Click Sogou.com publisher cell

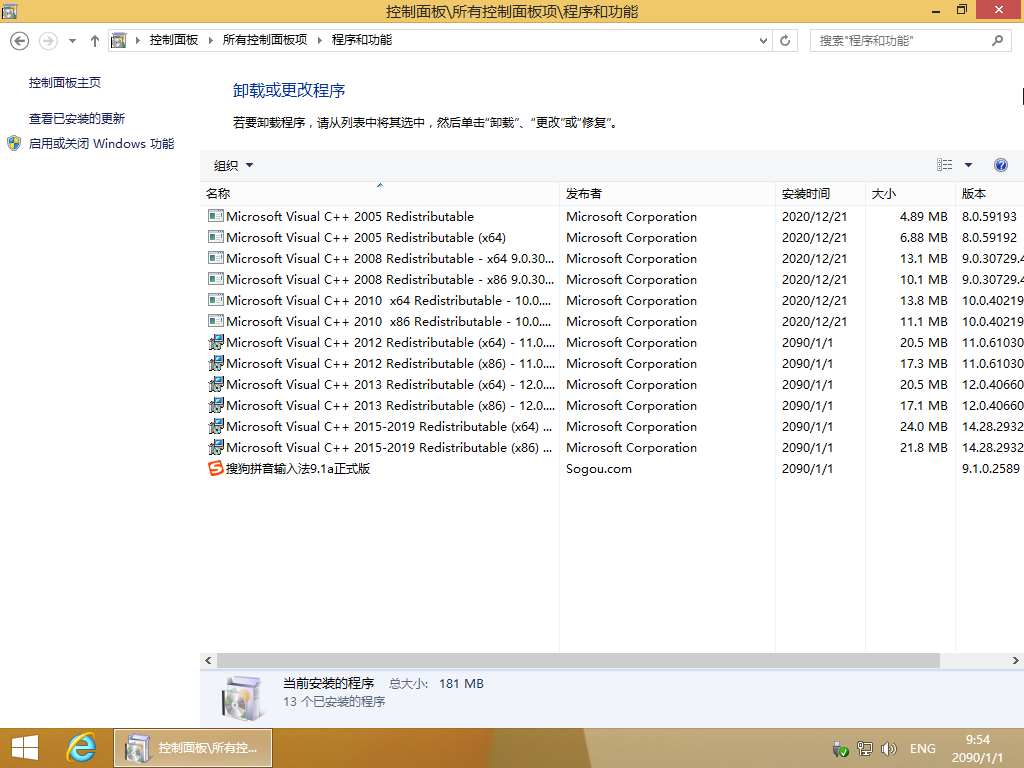[x=599, y=469]
